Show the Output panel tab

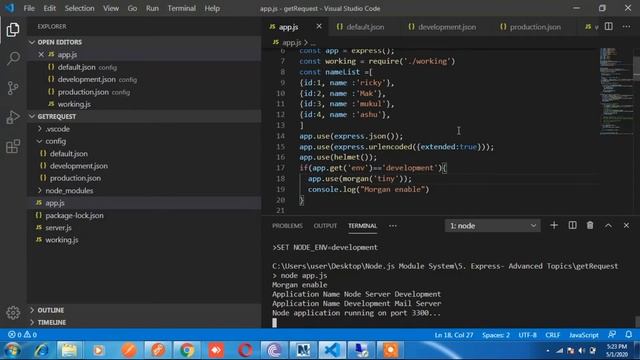click(325, 226)
